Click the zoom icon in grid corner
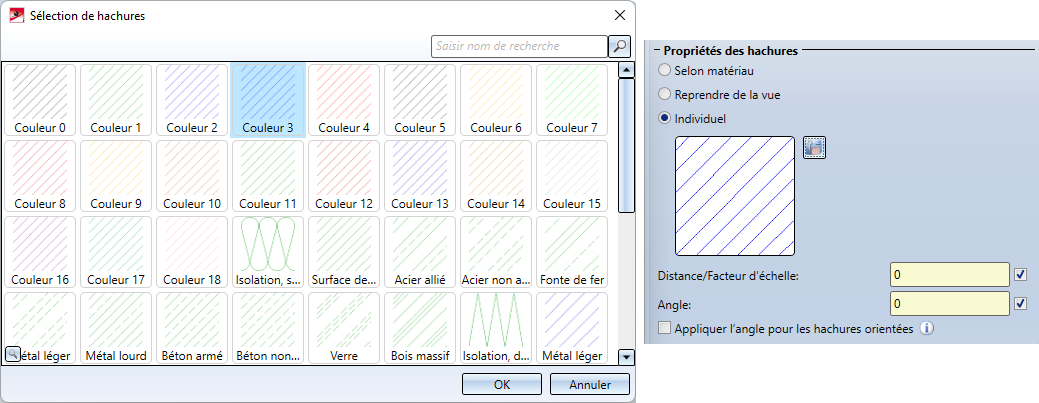Image resolution: width=1039 pixels, height=403 pixels. 12,353
